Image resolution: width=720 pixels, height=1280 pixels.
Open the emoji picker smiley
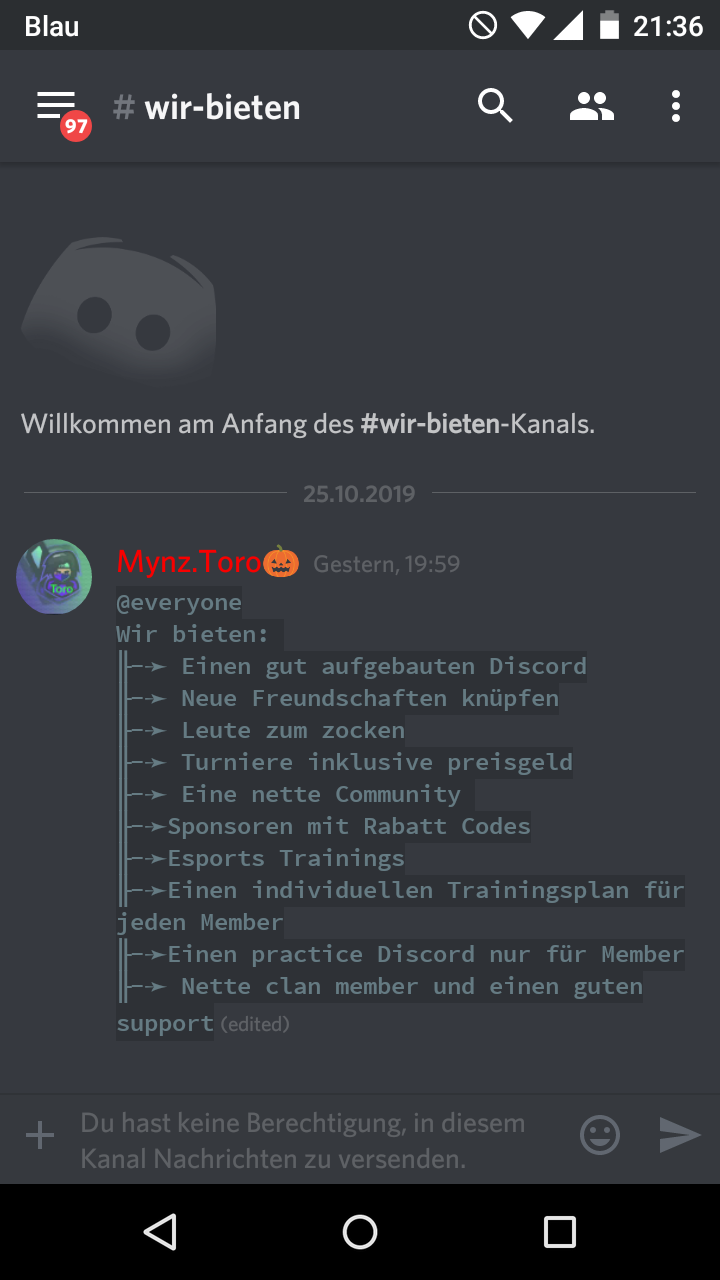coord(600,1135)
